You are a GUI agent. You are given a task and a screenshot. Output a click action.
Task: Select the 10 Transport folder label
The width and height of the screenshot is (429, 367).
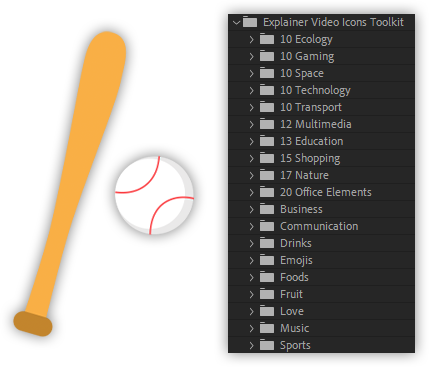coord(311,107)
